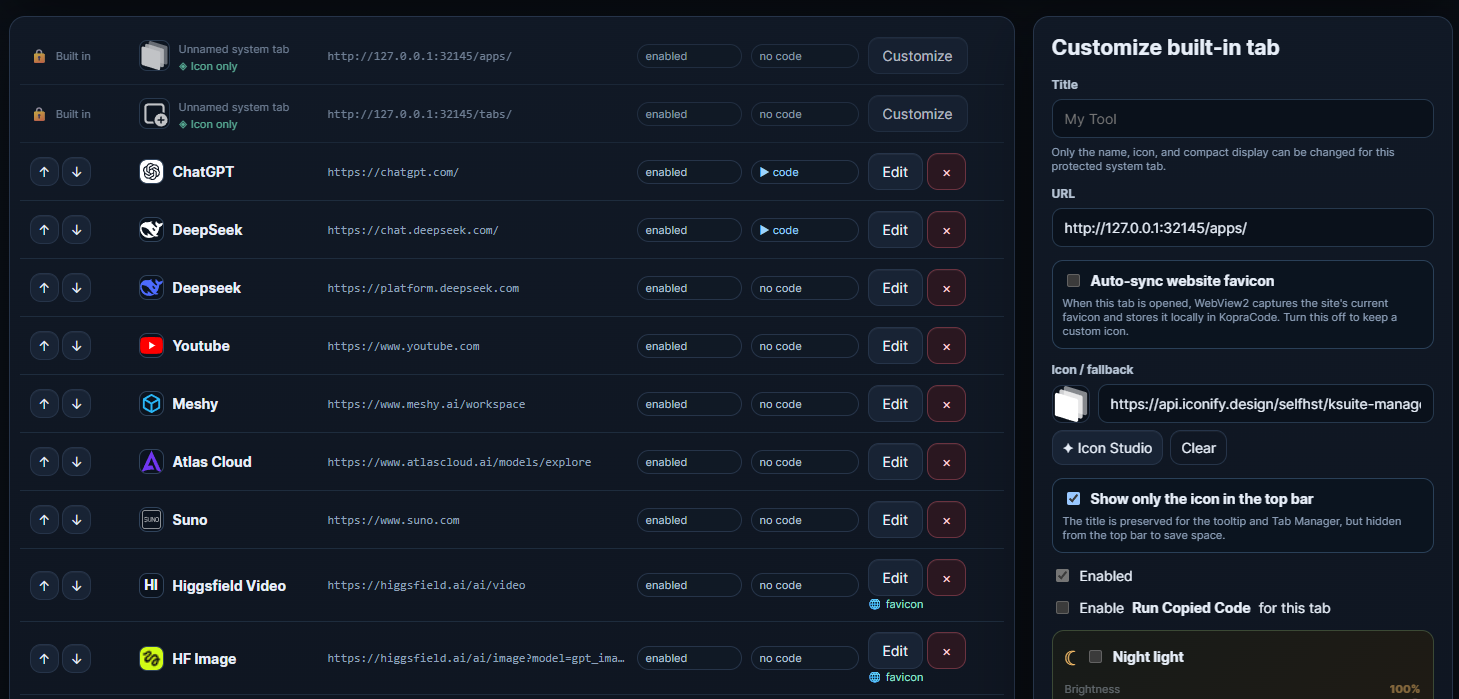Toggle the Enabled checkbox

coord(1062,576)
